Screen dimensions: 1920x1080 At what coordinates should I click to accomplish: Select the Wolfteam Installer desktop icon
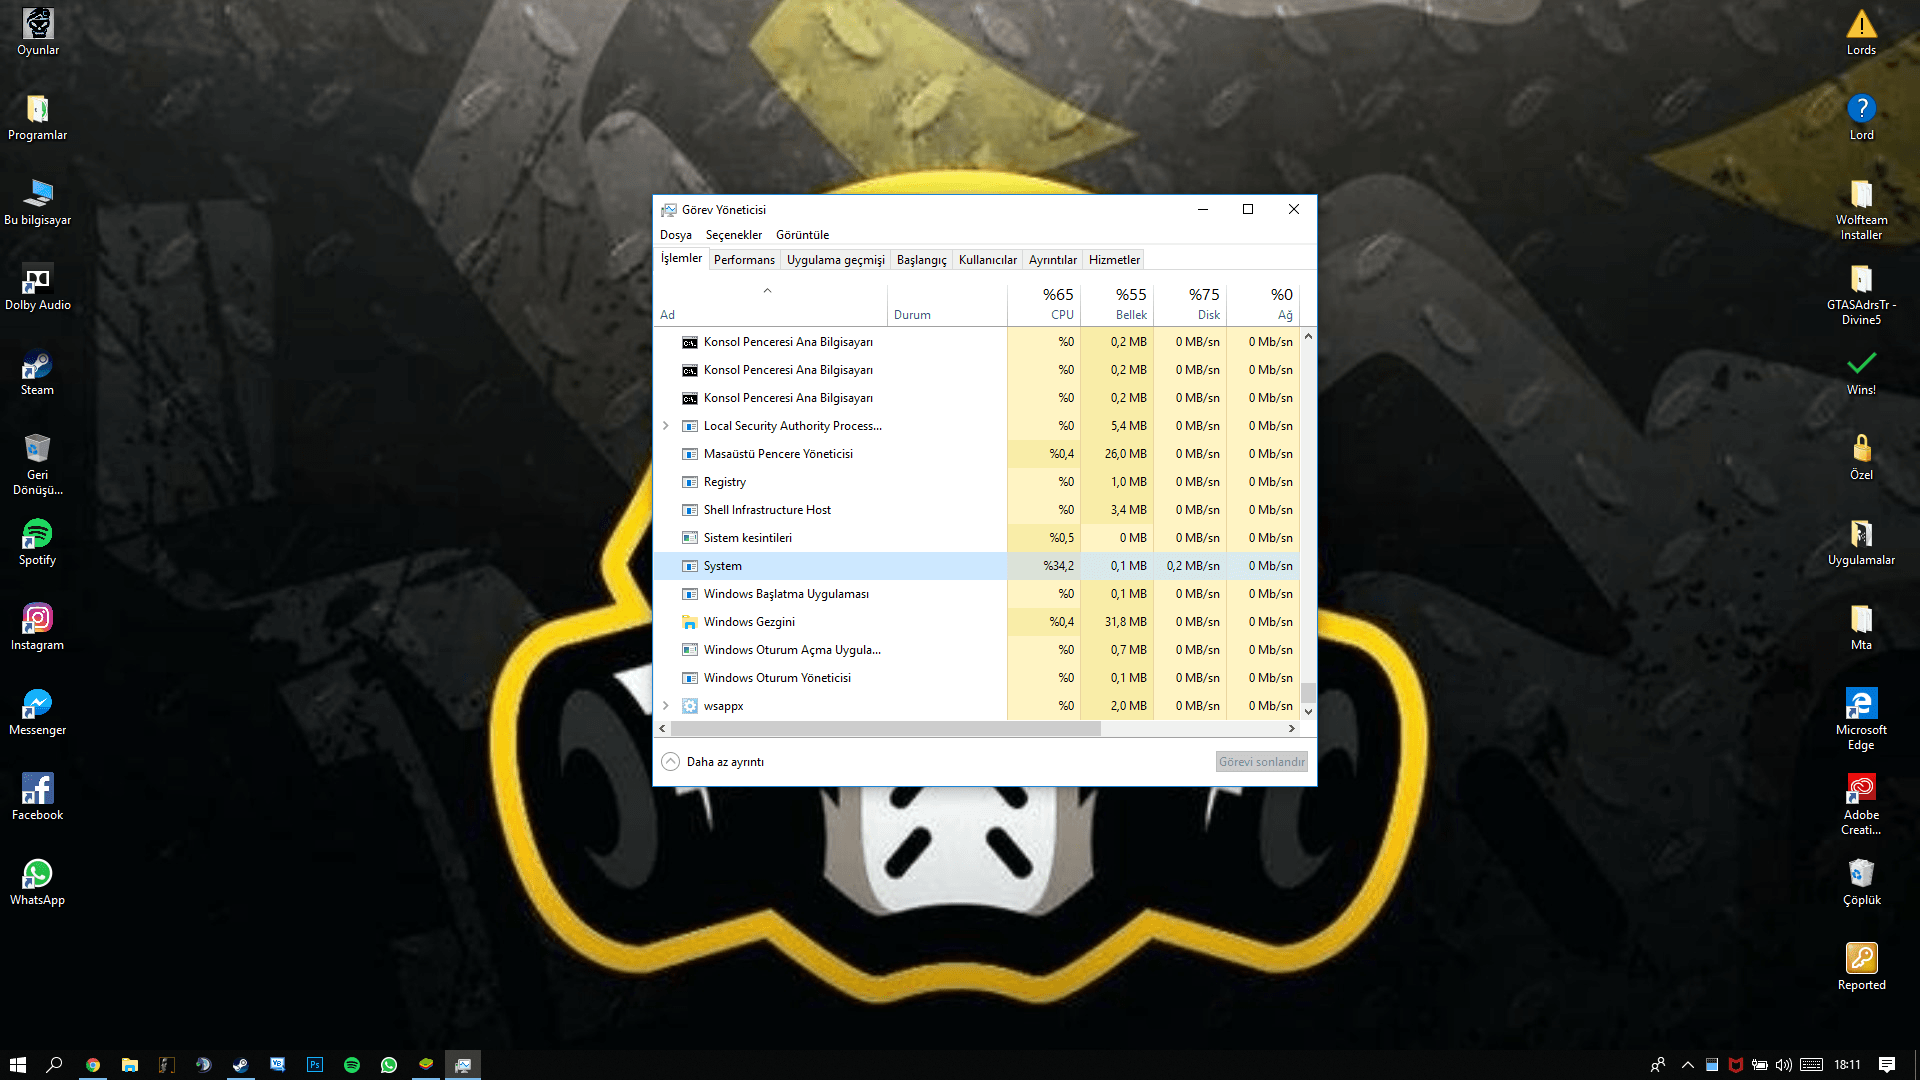click(1861, 208)
